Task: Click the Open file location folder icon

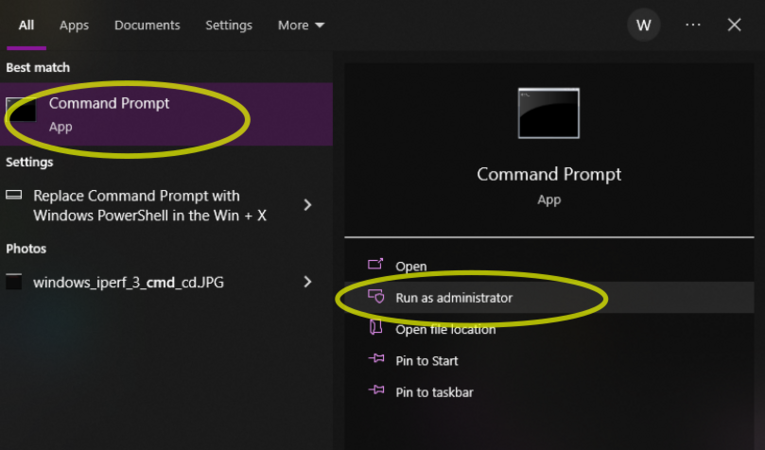Action: pos(376,329)
